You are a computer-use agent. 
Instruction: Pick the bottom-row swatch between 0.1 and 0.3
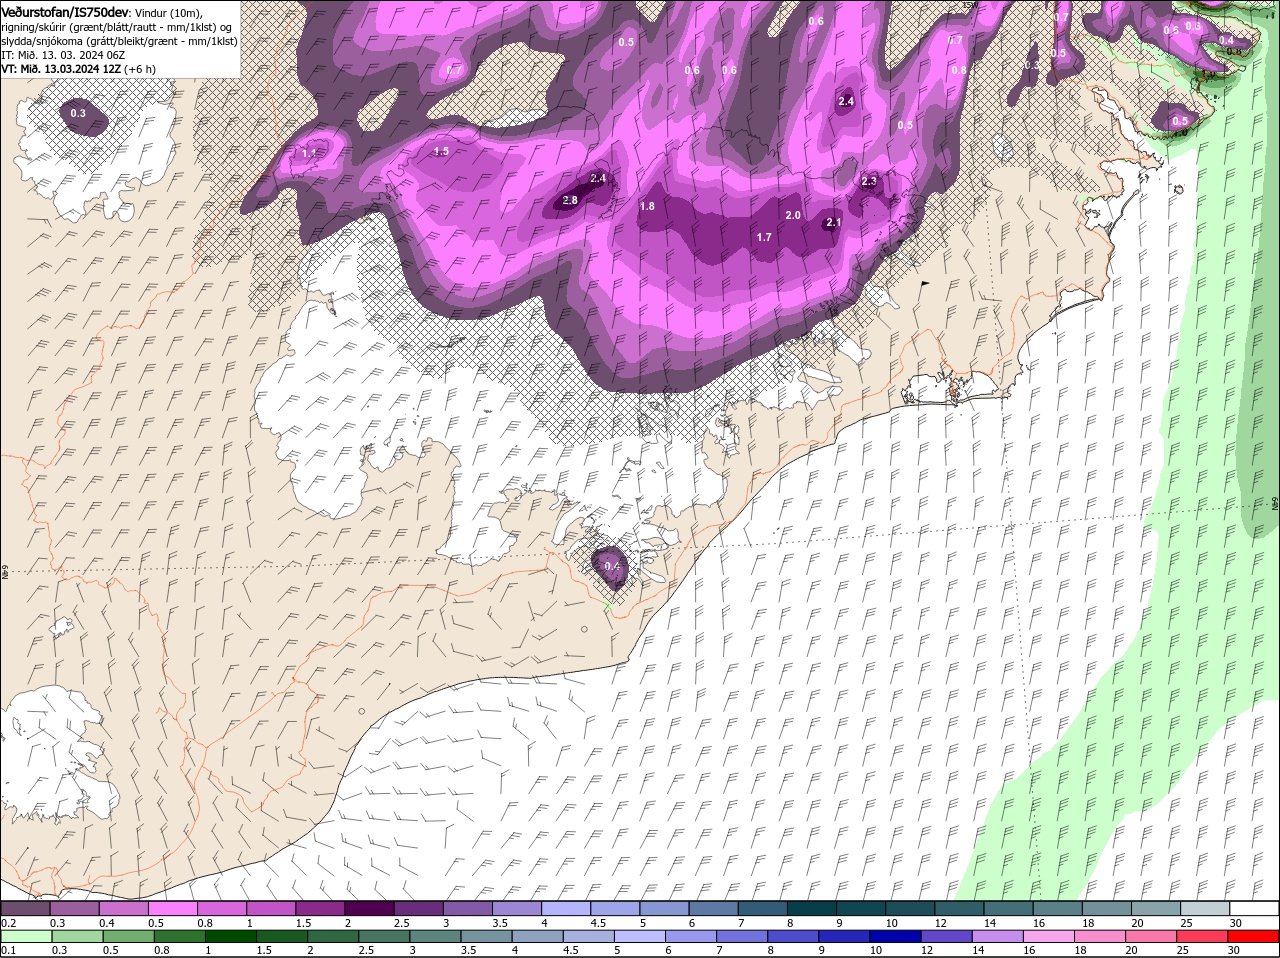25,936
